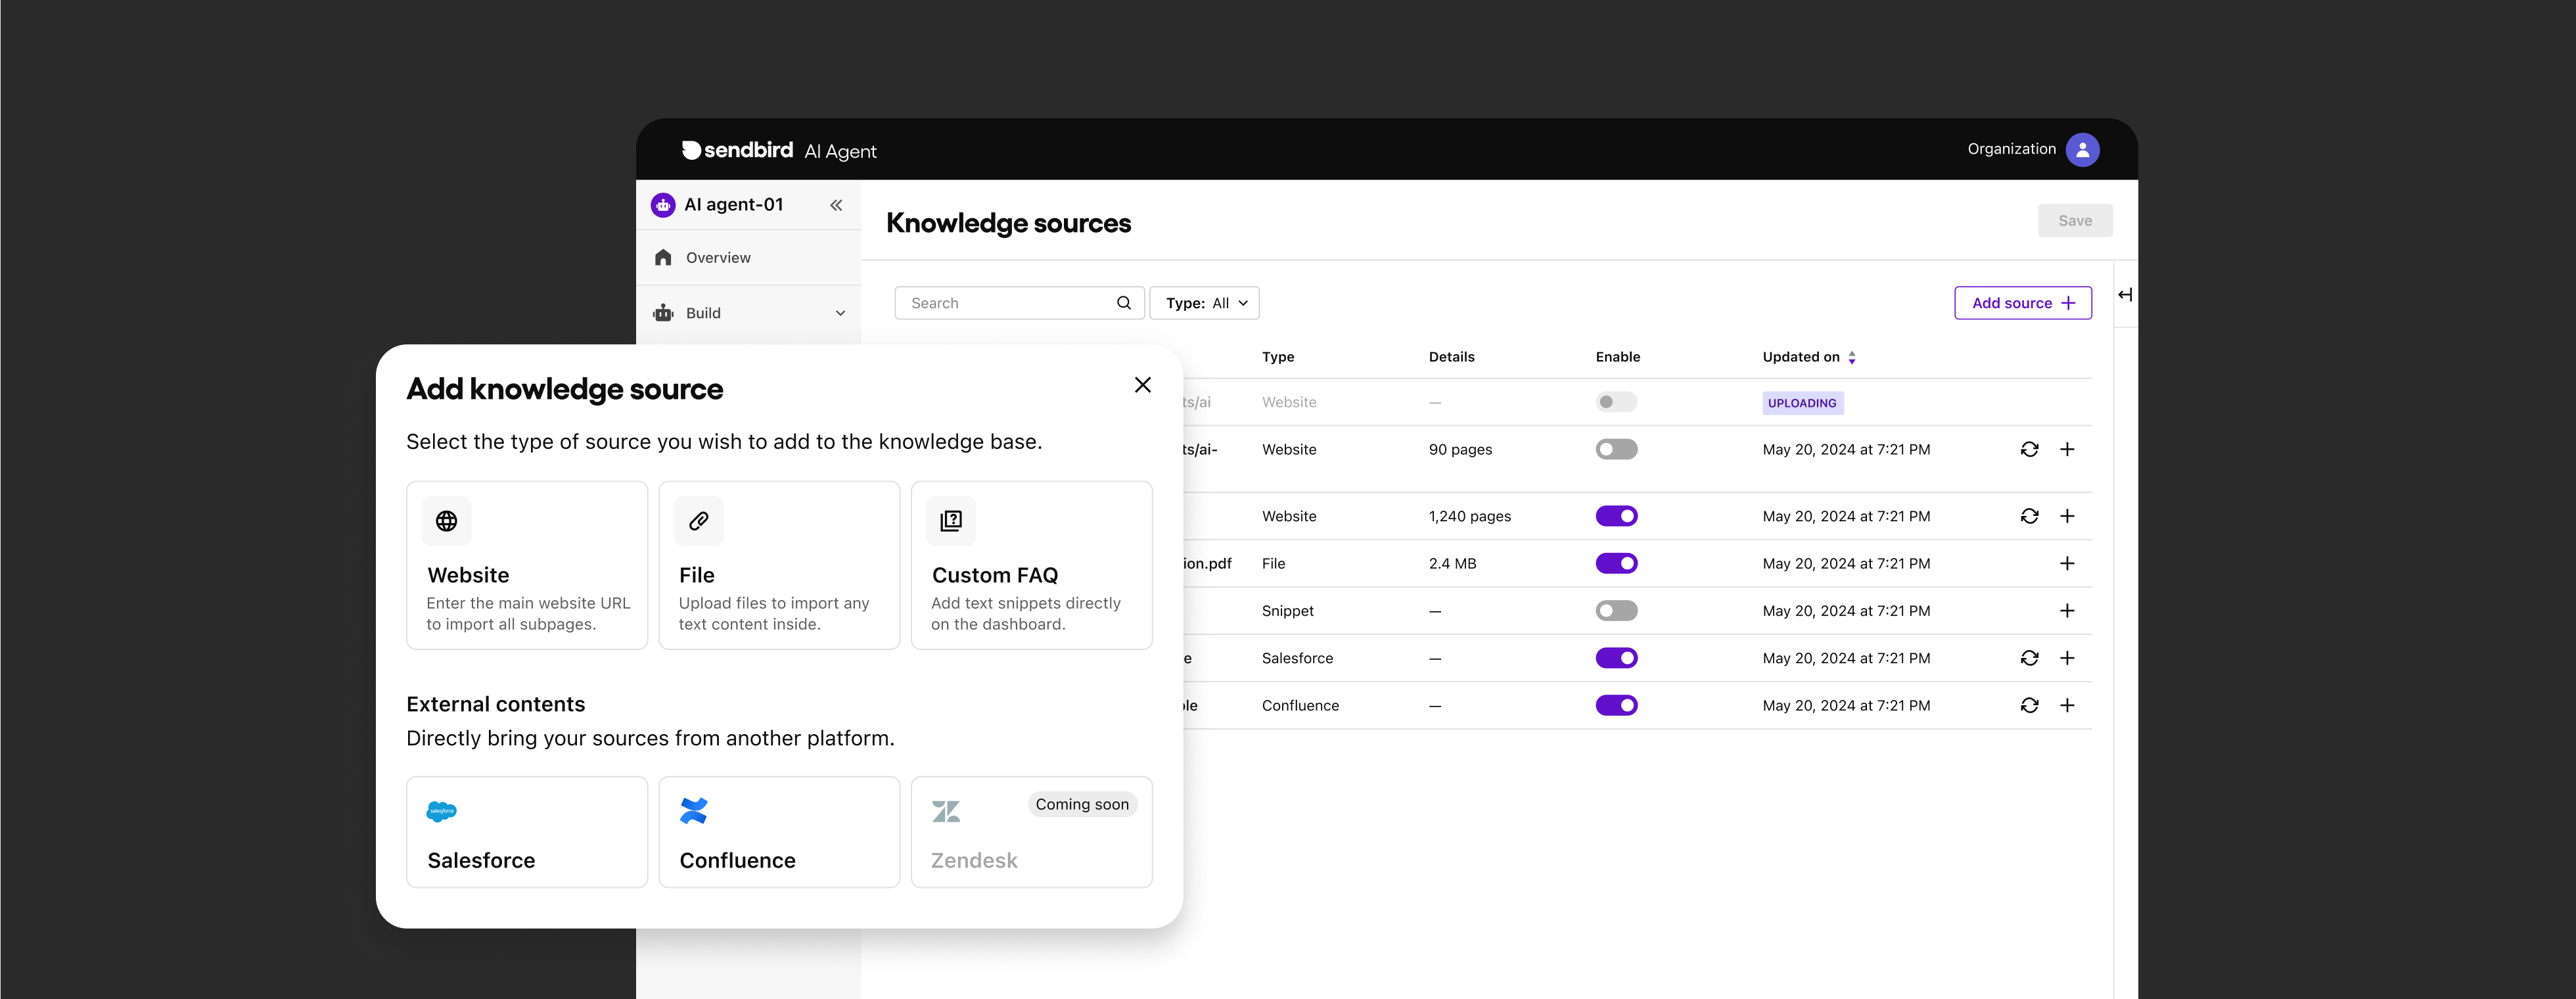The image size is (2576, 999).
Task: Click plus on the Snippet row
Action: tap(2067, 611)
